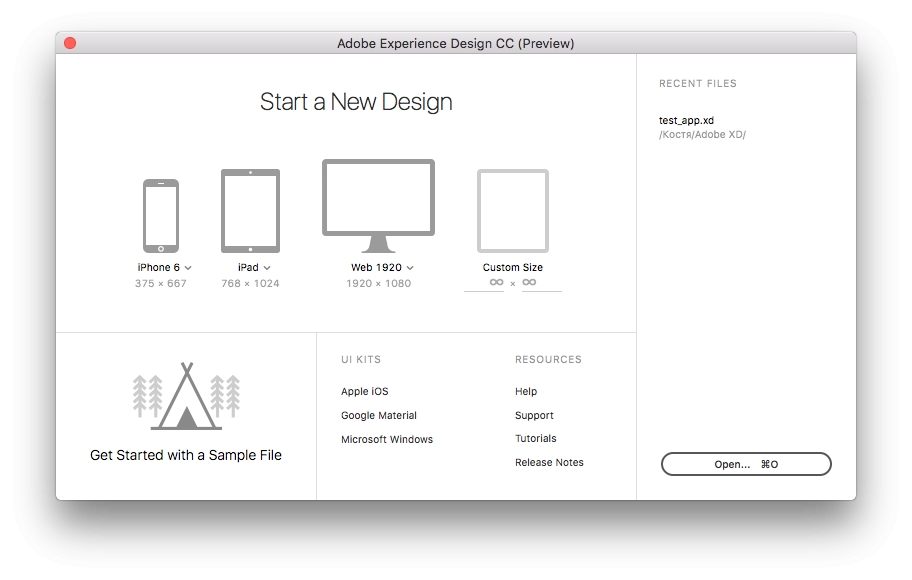Screen dimensions: 912x580
Task: Click the tent sample file illustration
Action: [186, 396]
